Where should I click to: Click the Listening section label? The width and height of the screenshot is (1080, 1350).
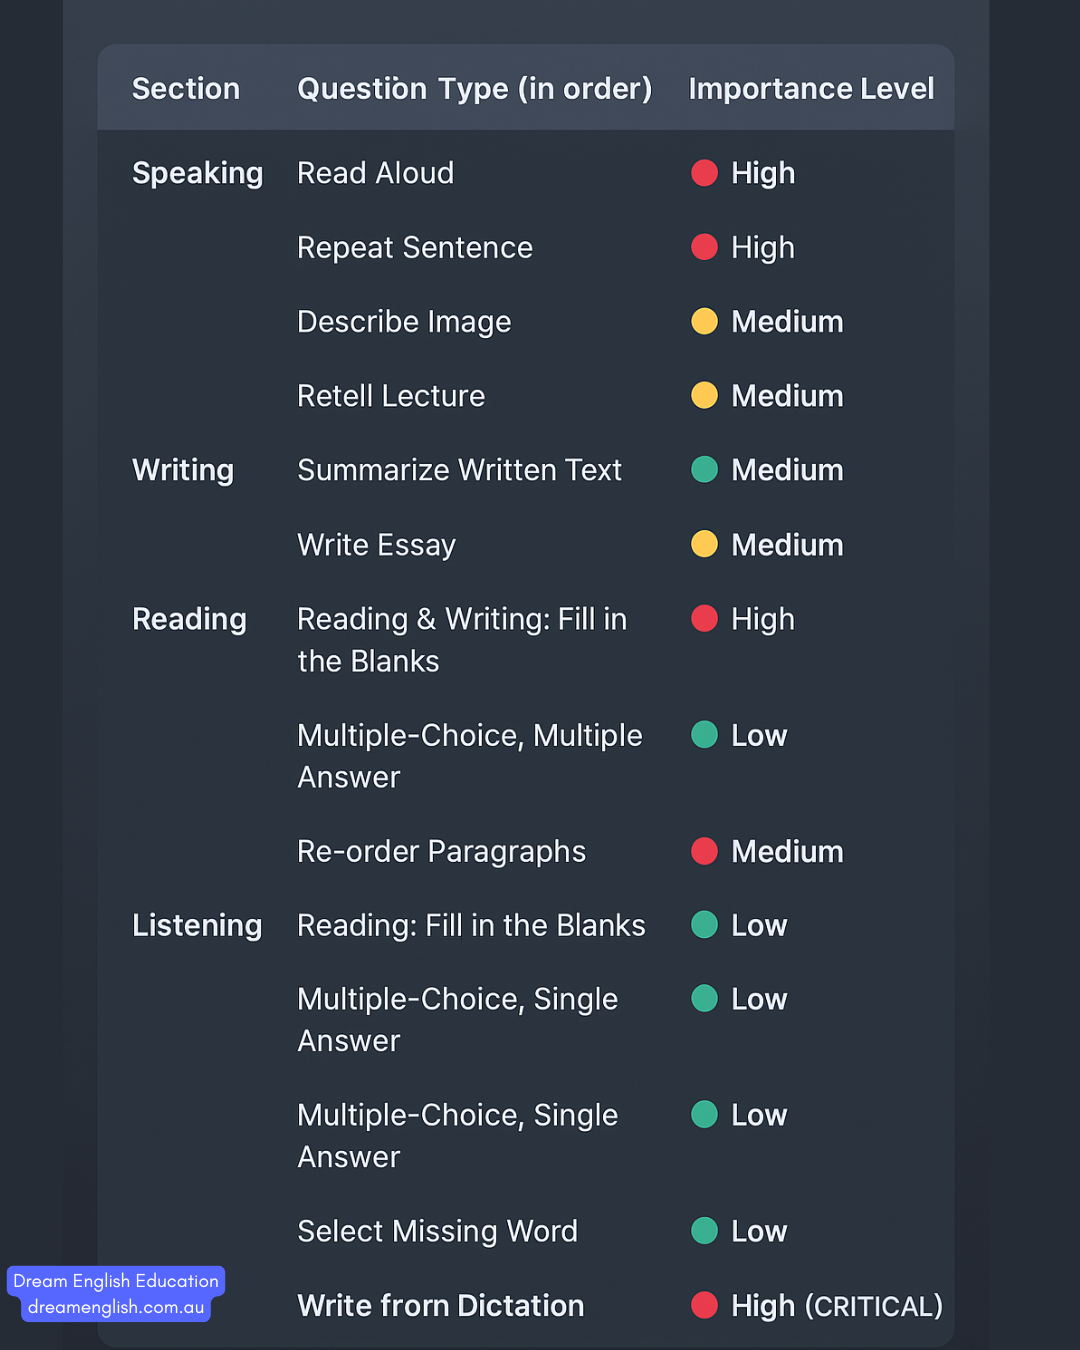coord(197,926)
